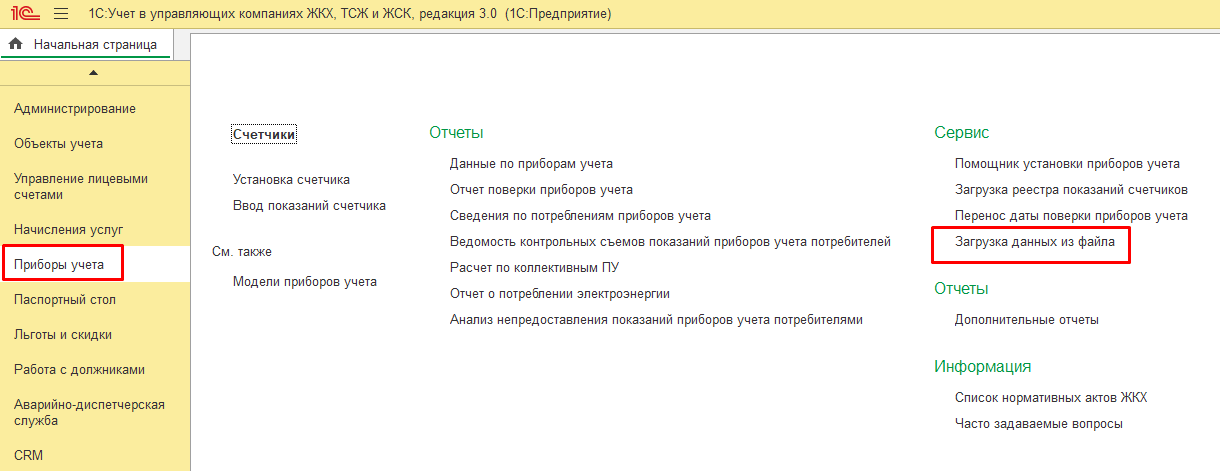Click the Информация heading

[x=983, y=366]
